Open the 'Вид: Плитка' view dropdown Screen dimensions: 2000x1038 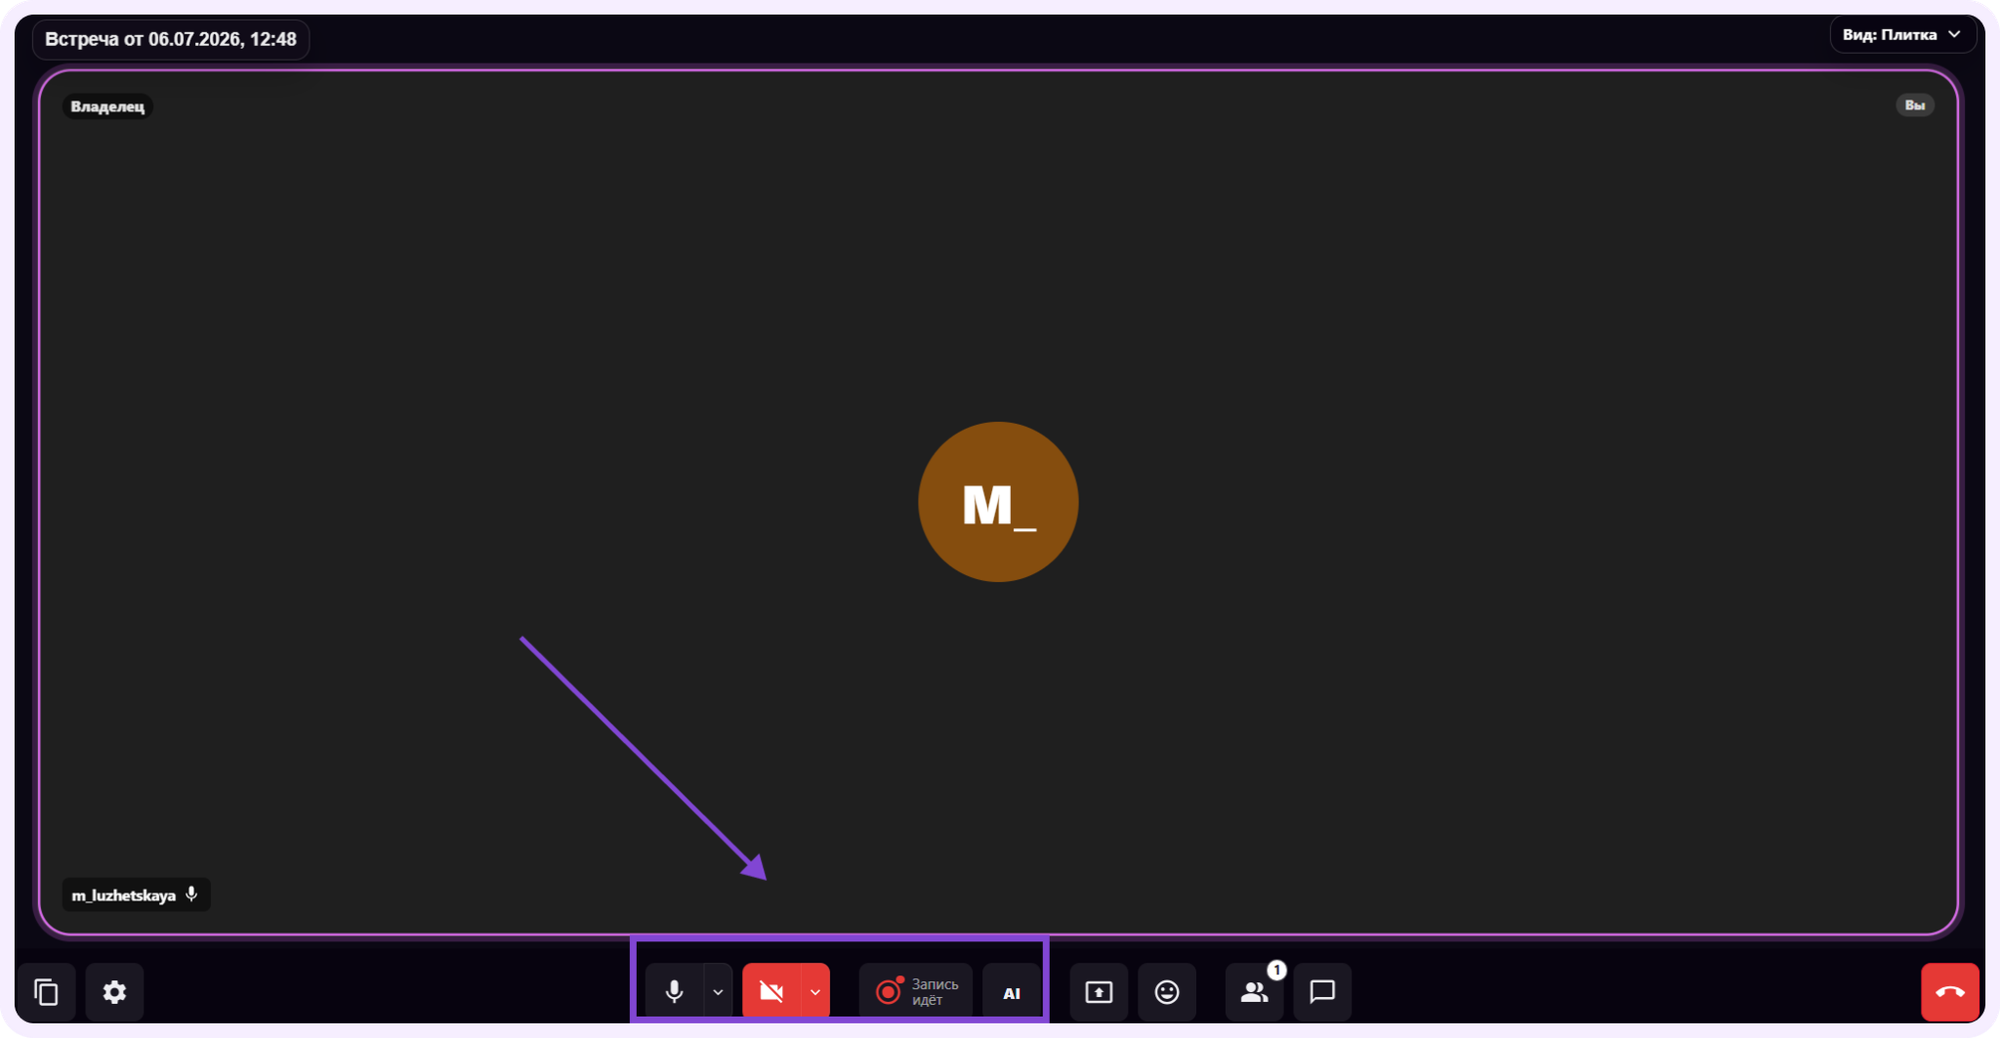[x=1902, y=35]
